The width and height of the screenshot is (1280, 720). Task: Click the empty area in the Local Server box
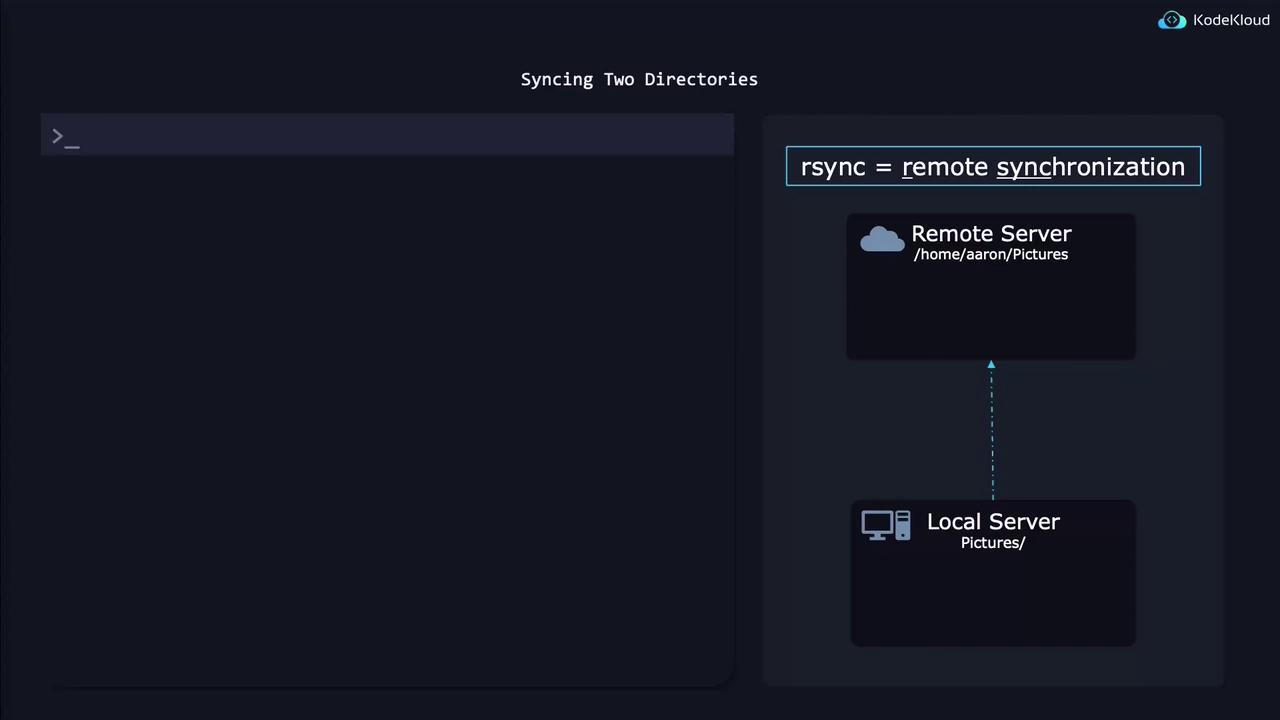[993, 600]
